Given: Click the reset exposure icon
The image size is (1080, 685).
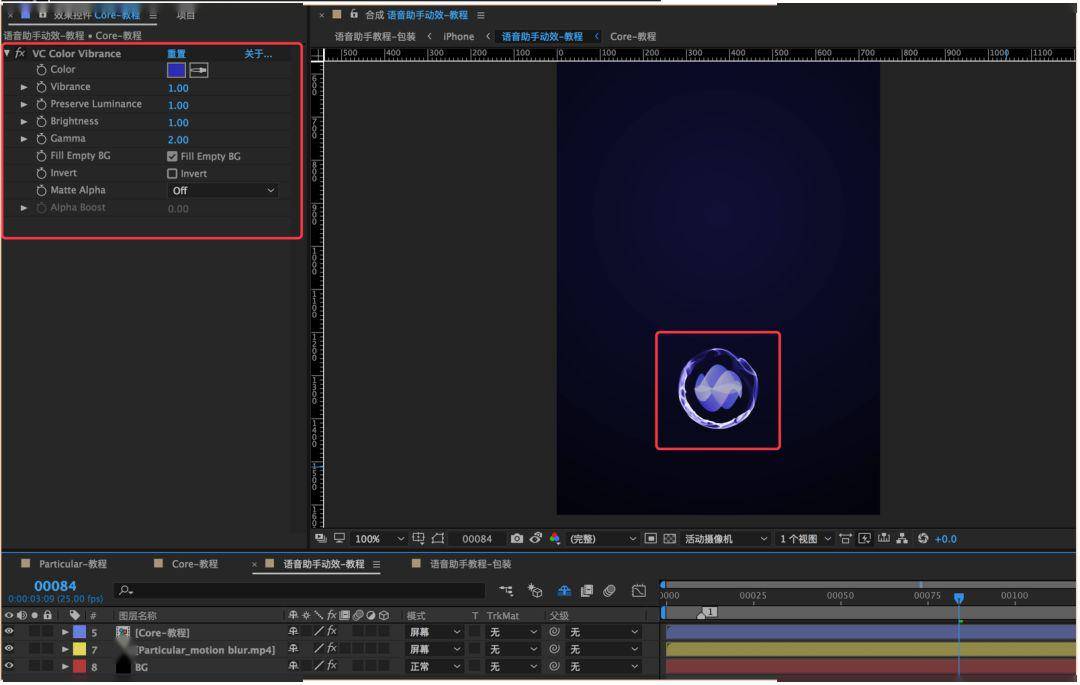Looking at the screenshot, I should [923, 538].
